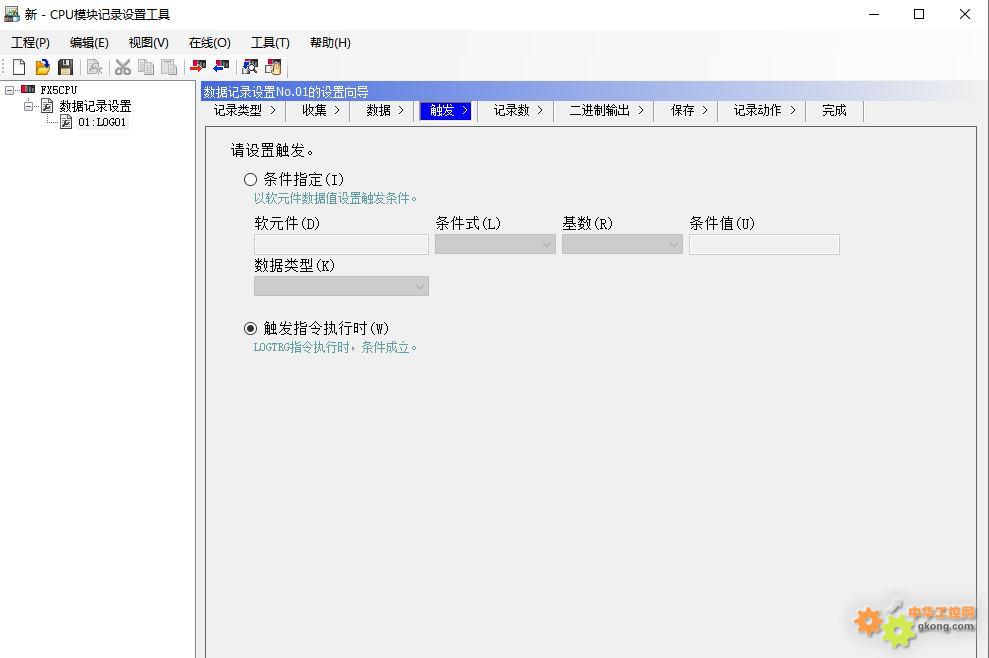This screenshot has height=658, width=989.
Task: Go to the 记录数 wizard step
Action: coord(517,110)
